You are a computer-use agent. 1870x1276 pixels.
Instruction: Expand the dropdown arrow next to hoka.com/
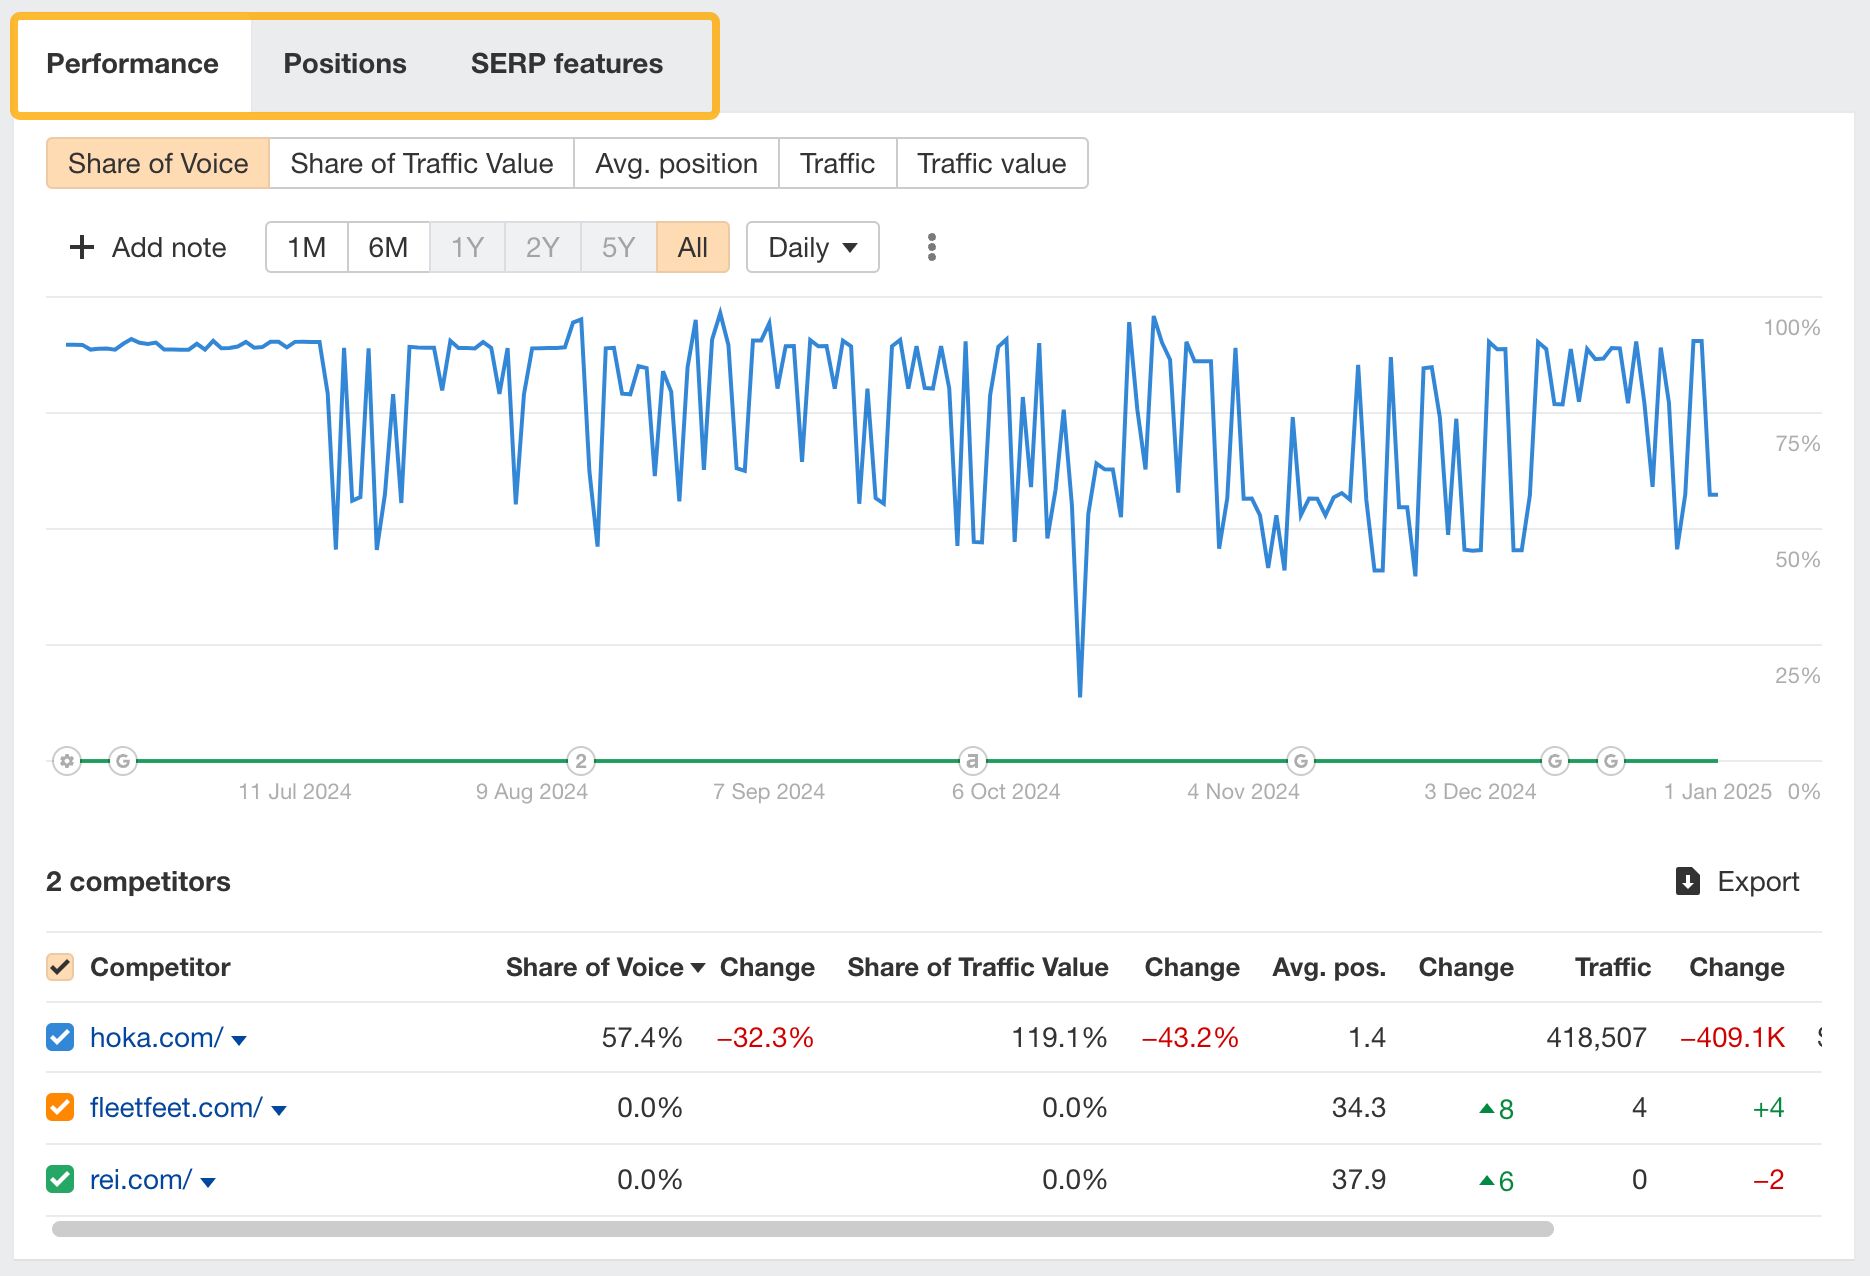click(239, 1040)
